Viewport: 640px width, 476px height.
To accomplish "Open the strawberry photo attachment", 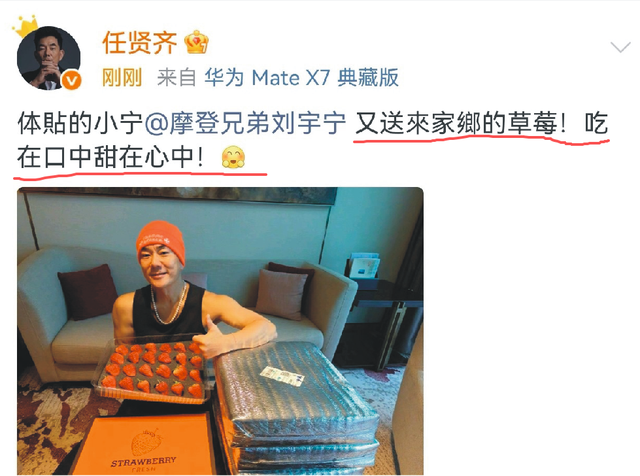I will coord(220,331).
